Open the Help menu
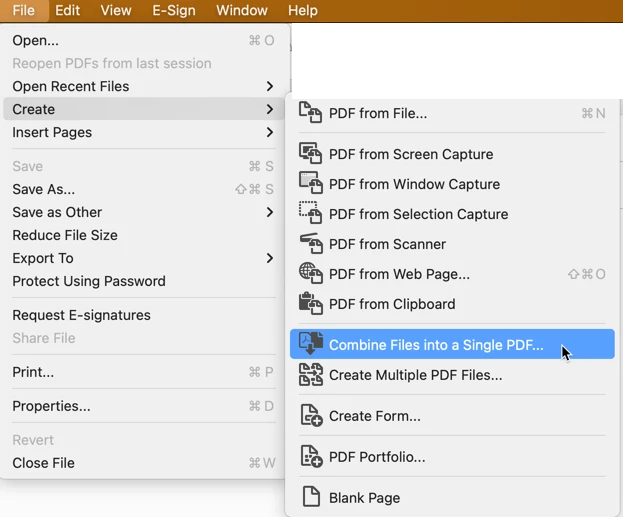 303,10
